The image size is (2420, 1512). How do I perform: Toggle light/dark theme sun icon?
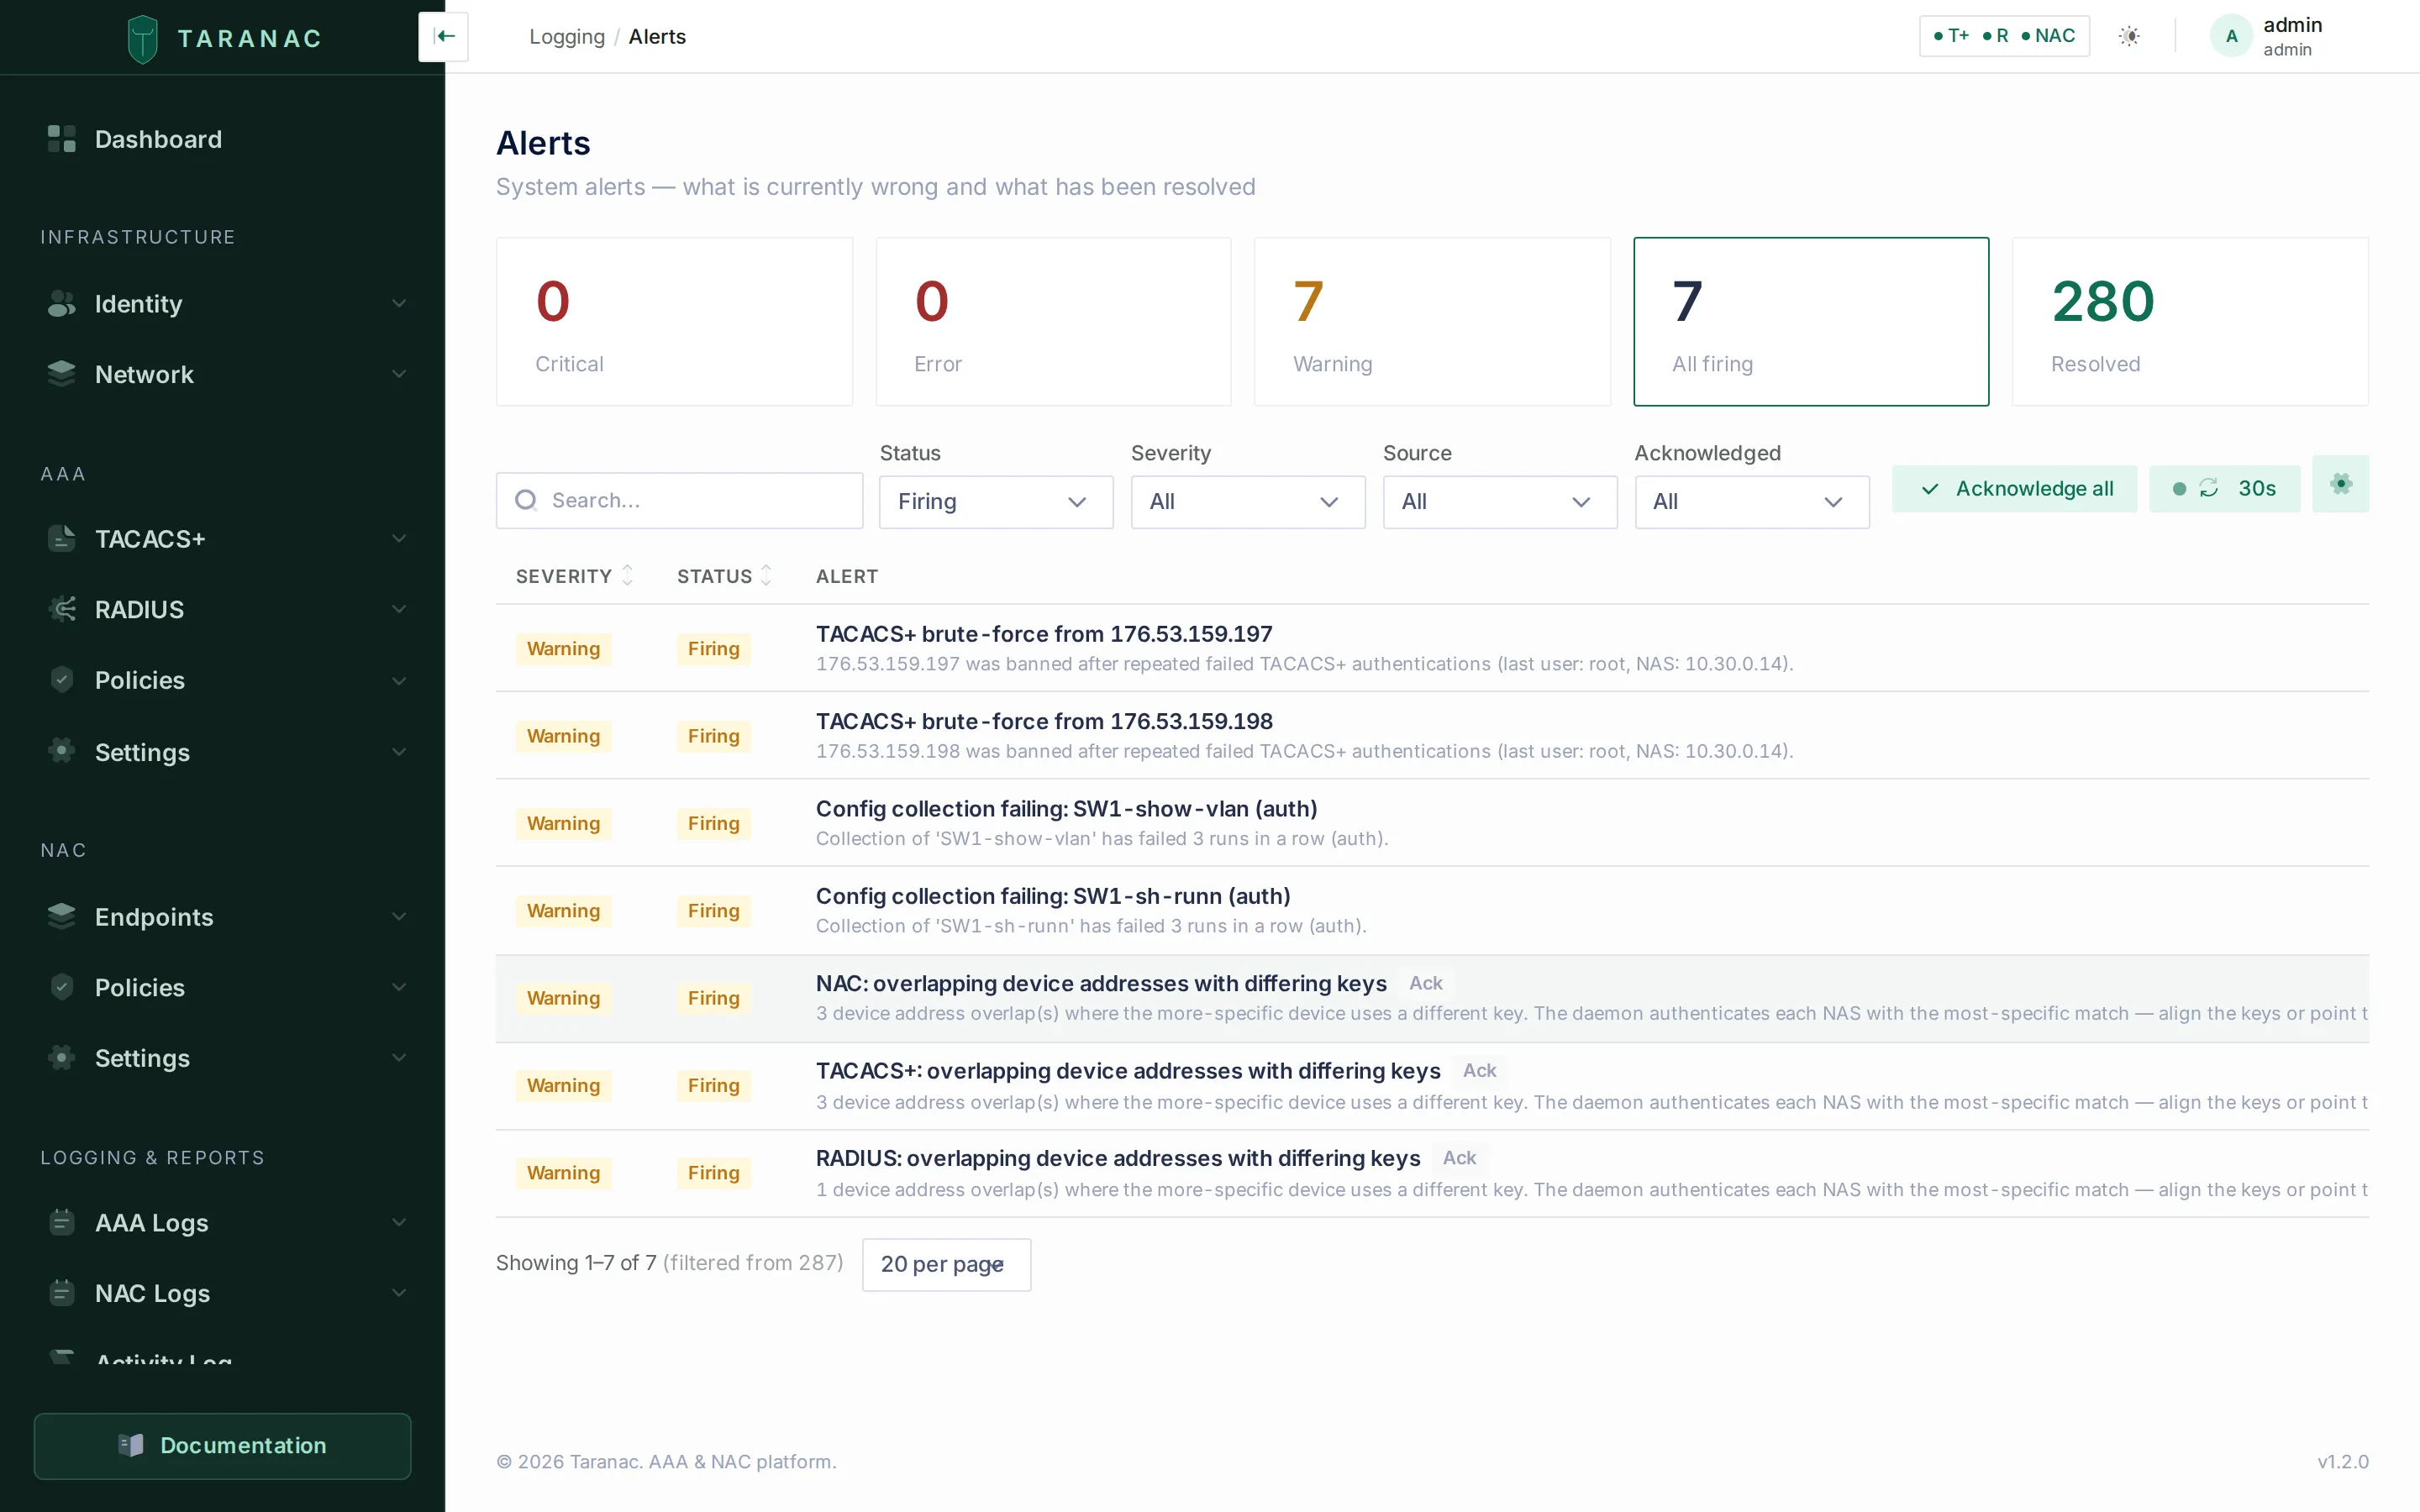point(2130,36)
